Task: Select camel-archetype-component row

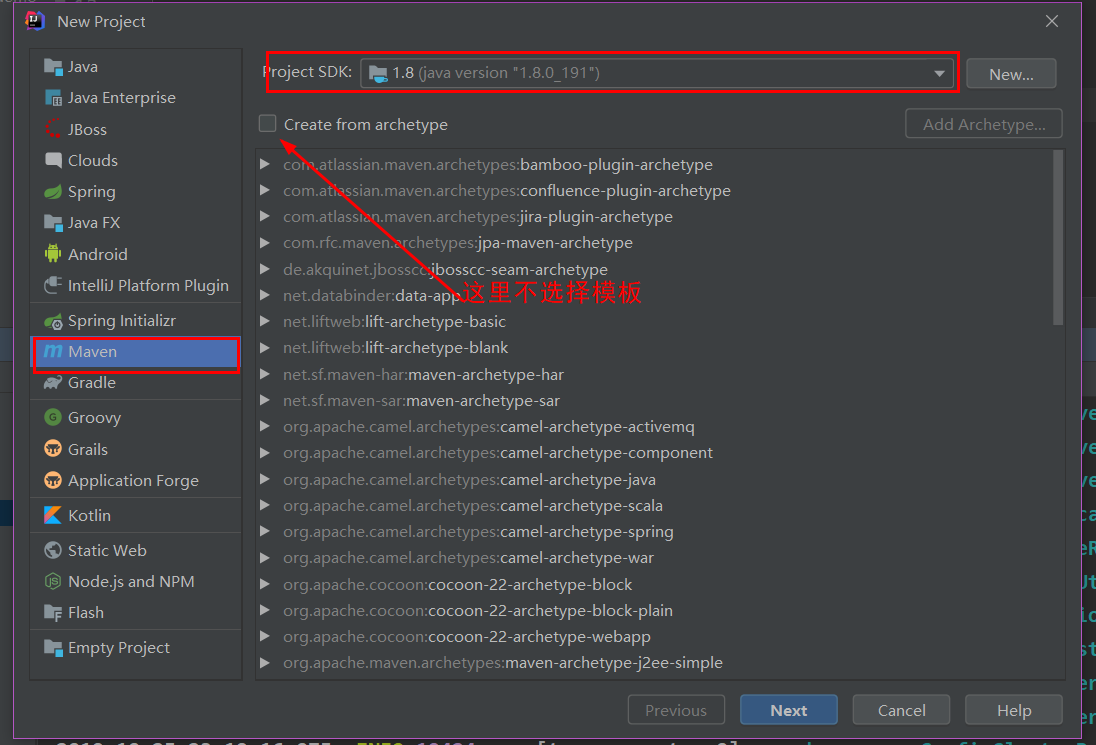Action: [x=654, y=453]
